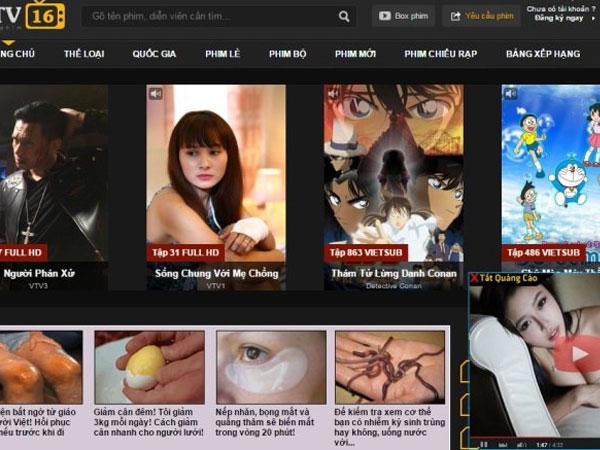This screenshot has height=450, width=600.
Task: Go to PHIM MỚI section
Action: click(x=355, y=54)
